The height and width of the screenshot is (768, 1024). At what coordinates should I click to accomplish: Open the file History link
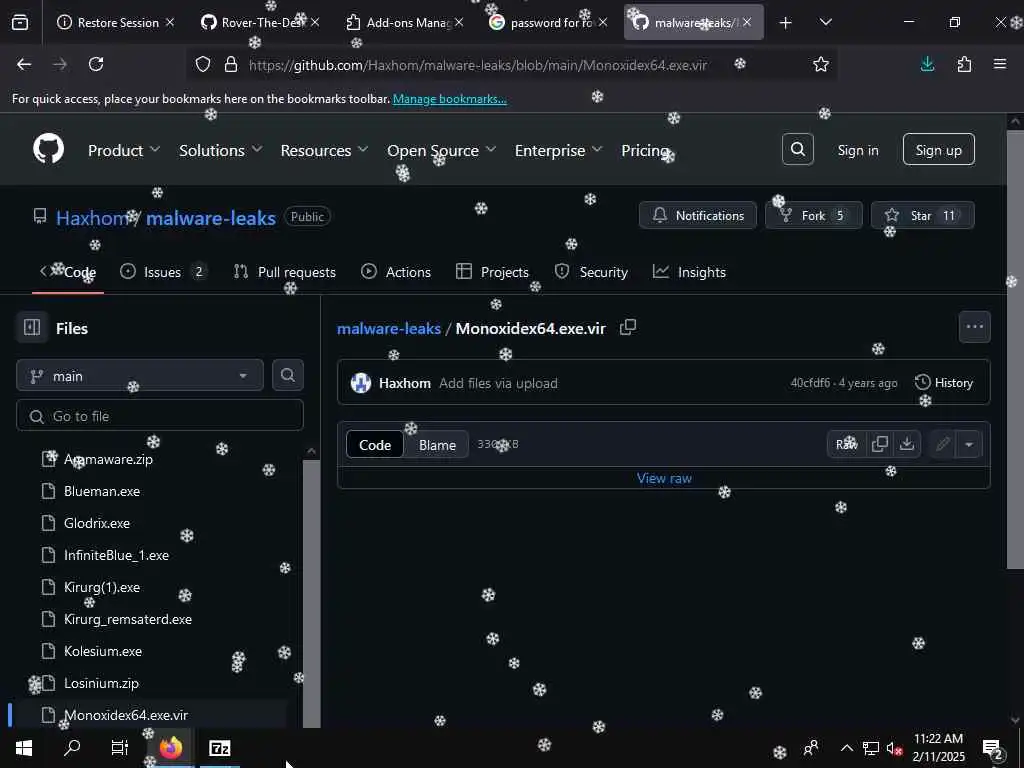click(944, 383)
